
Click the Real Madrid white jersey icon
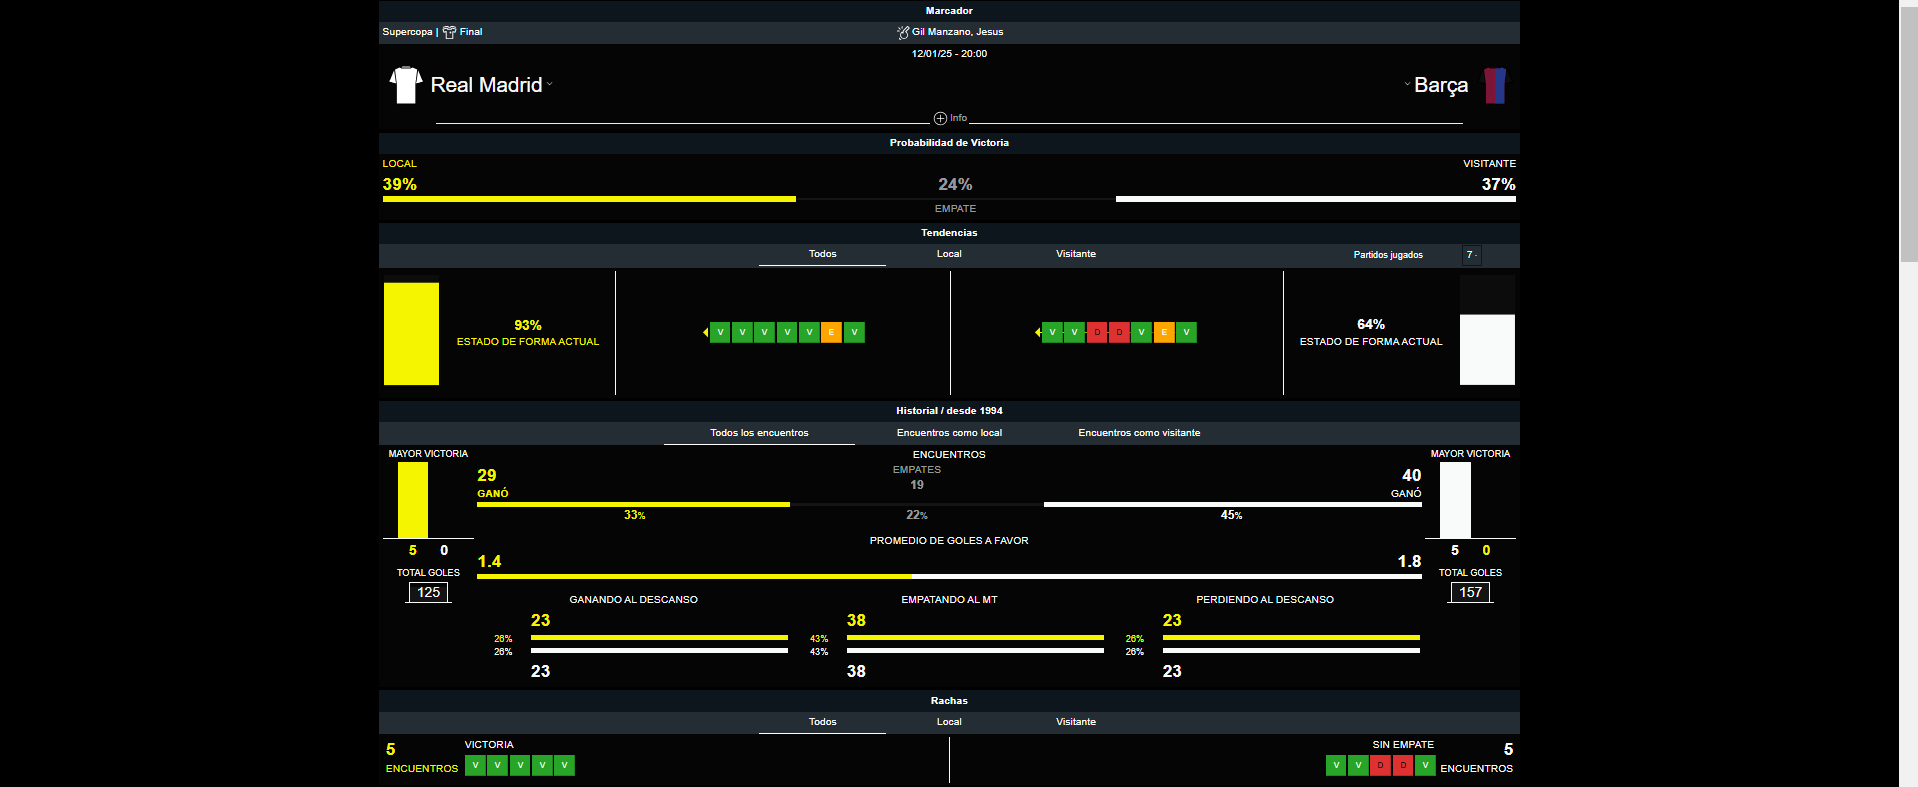pyautogui.click(x=405, y=85)
